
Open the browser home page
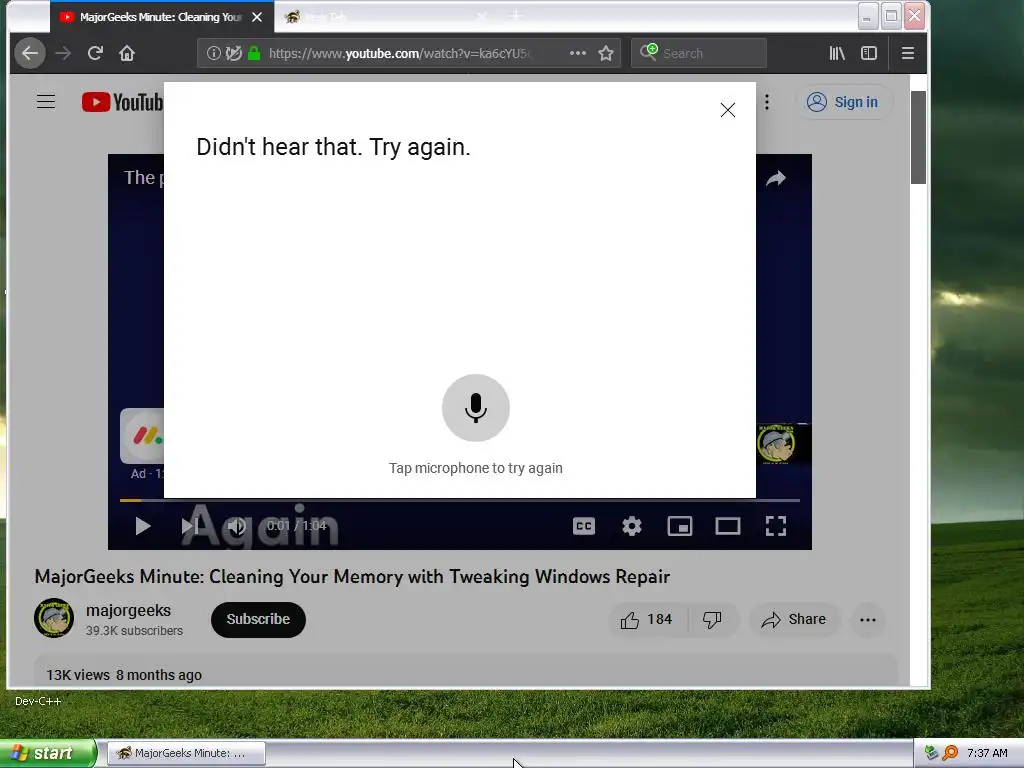tap(127, 54)
